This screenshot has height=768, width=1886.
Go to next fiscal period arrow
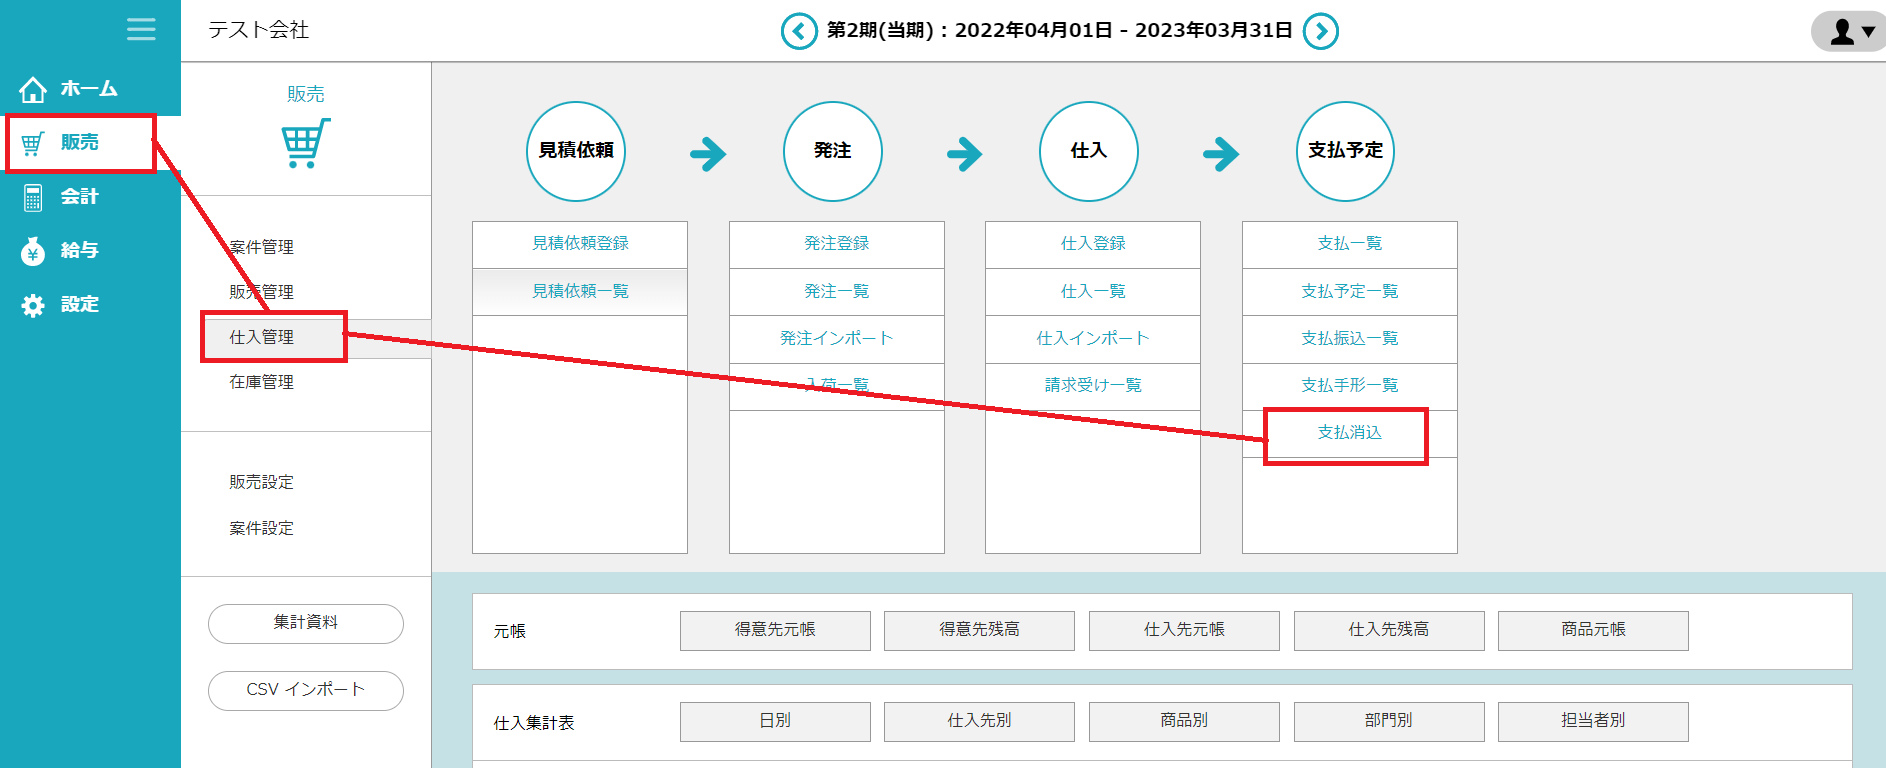(x=1321, y=31)
